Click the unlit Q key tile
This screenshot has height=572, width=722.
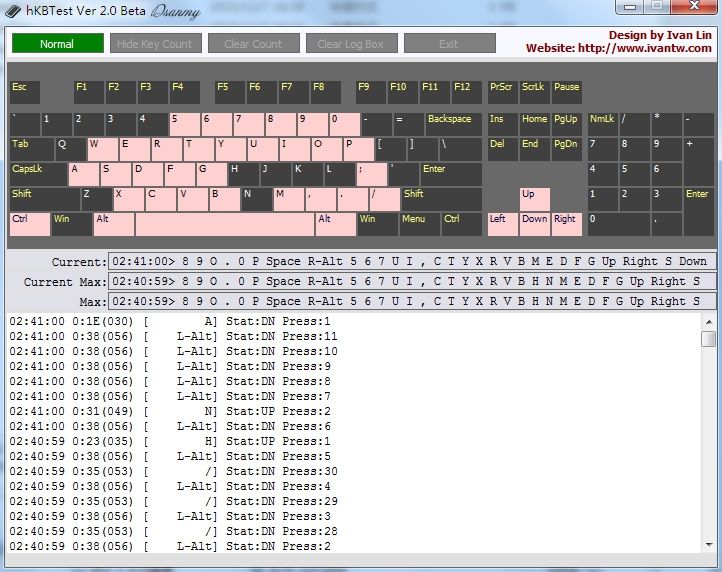click(x=70, y=149)
